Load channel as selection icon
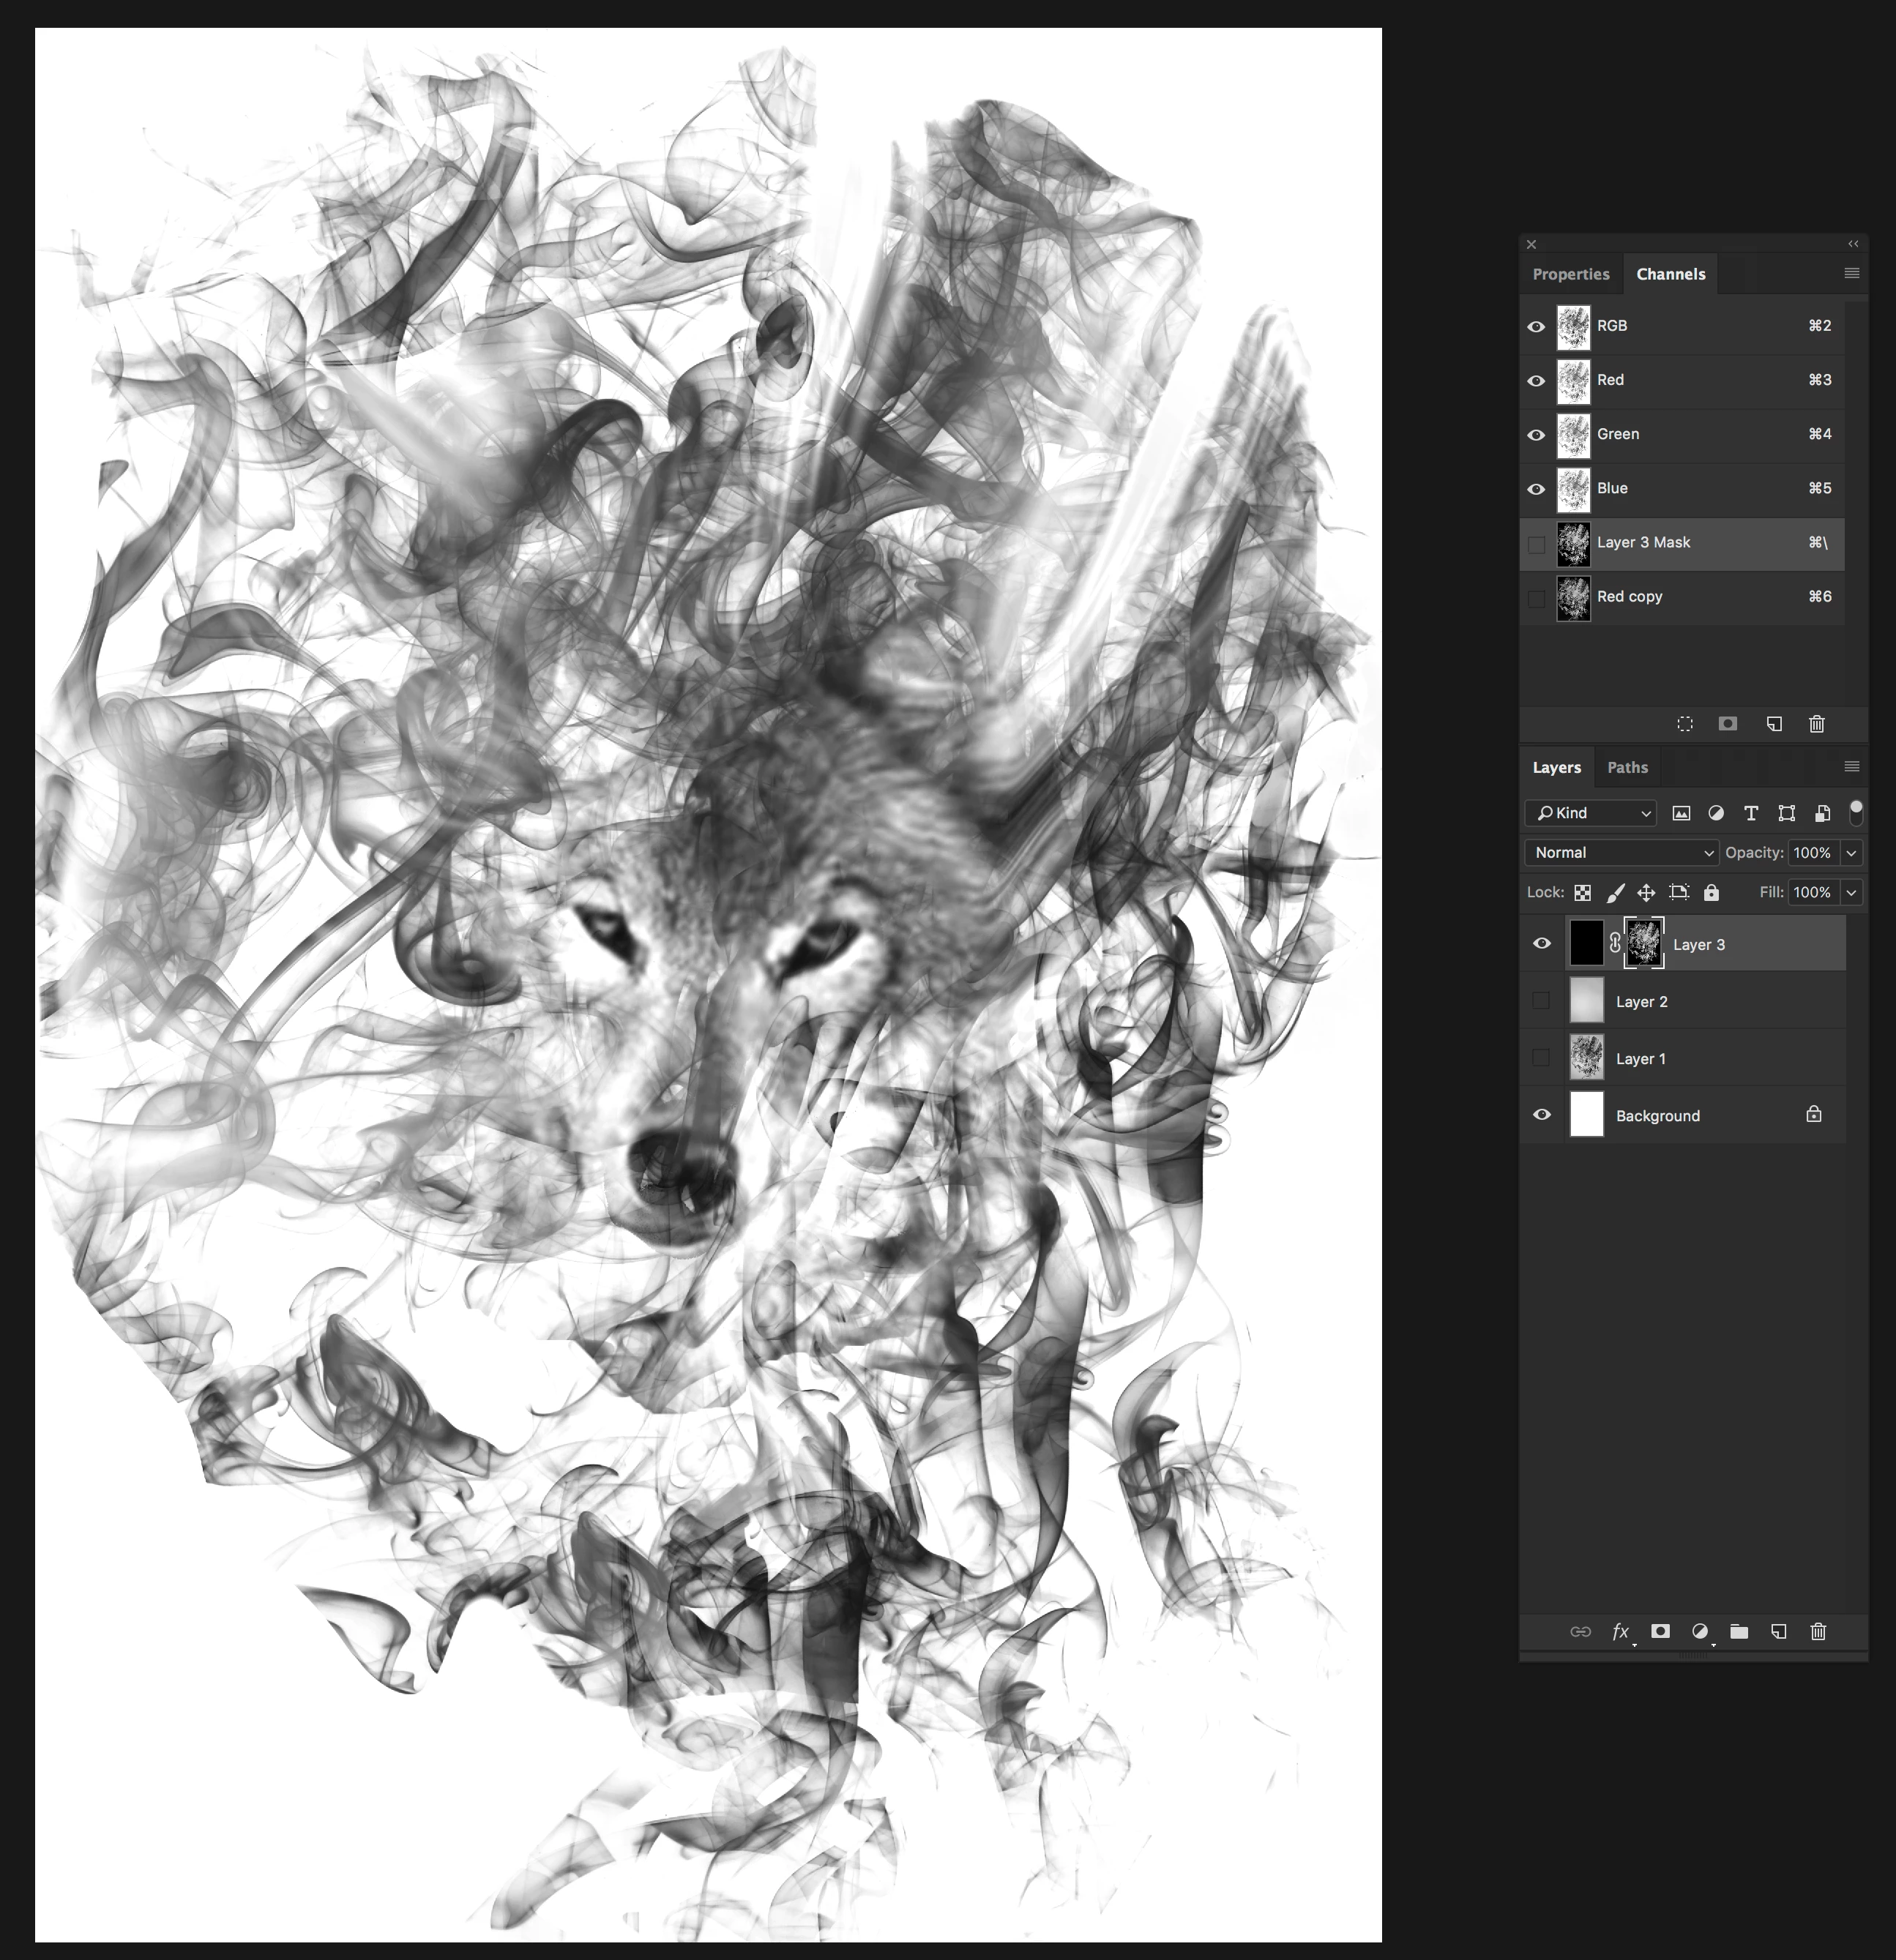1896x1960 pixels. point(1685,724)
